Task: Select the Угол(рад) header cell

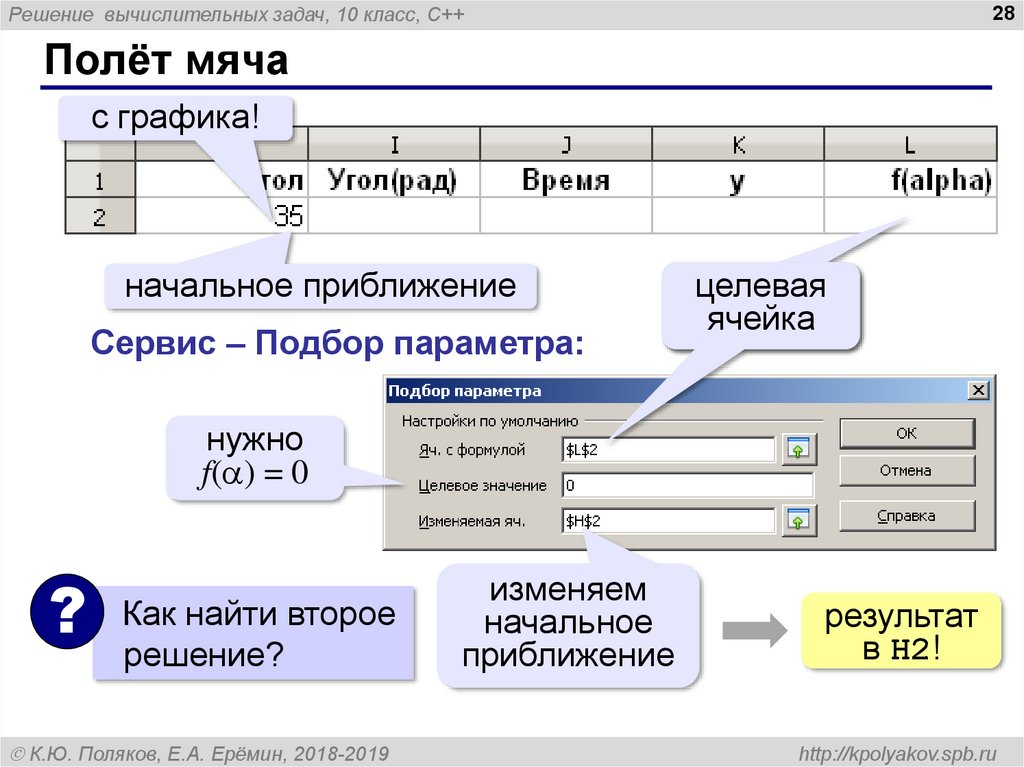Action: click(394, 180)
